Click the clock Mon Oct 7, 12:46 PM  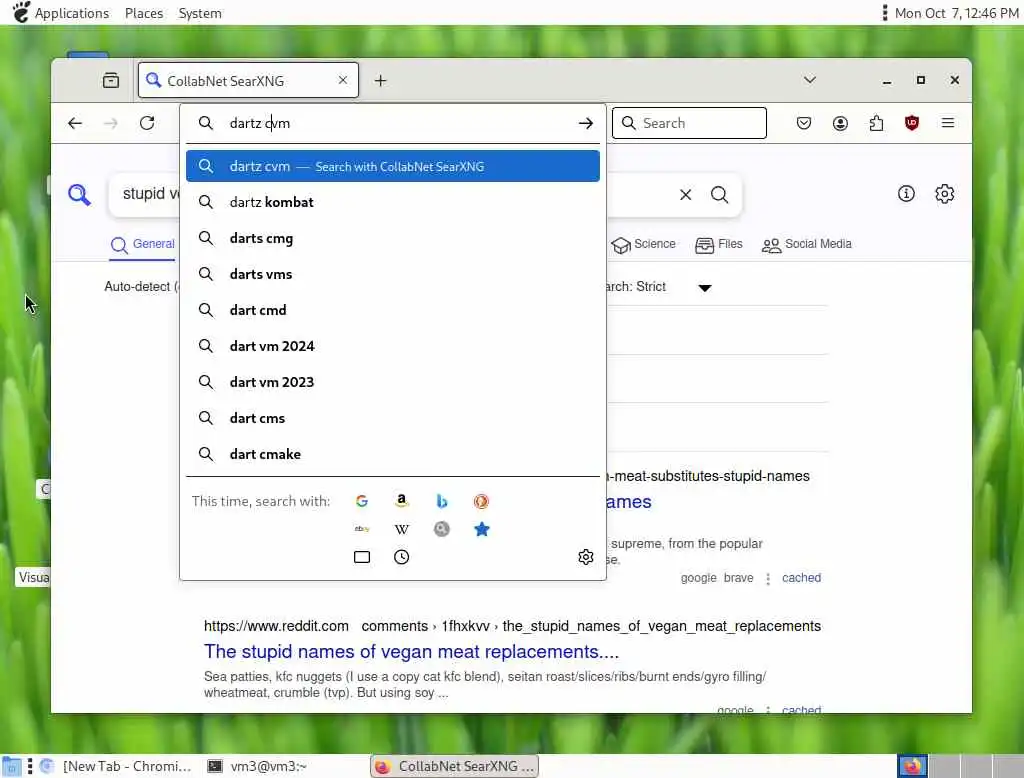point(956,12)
